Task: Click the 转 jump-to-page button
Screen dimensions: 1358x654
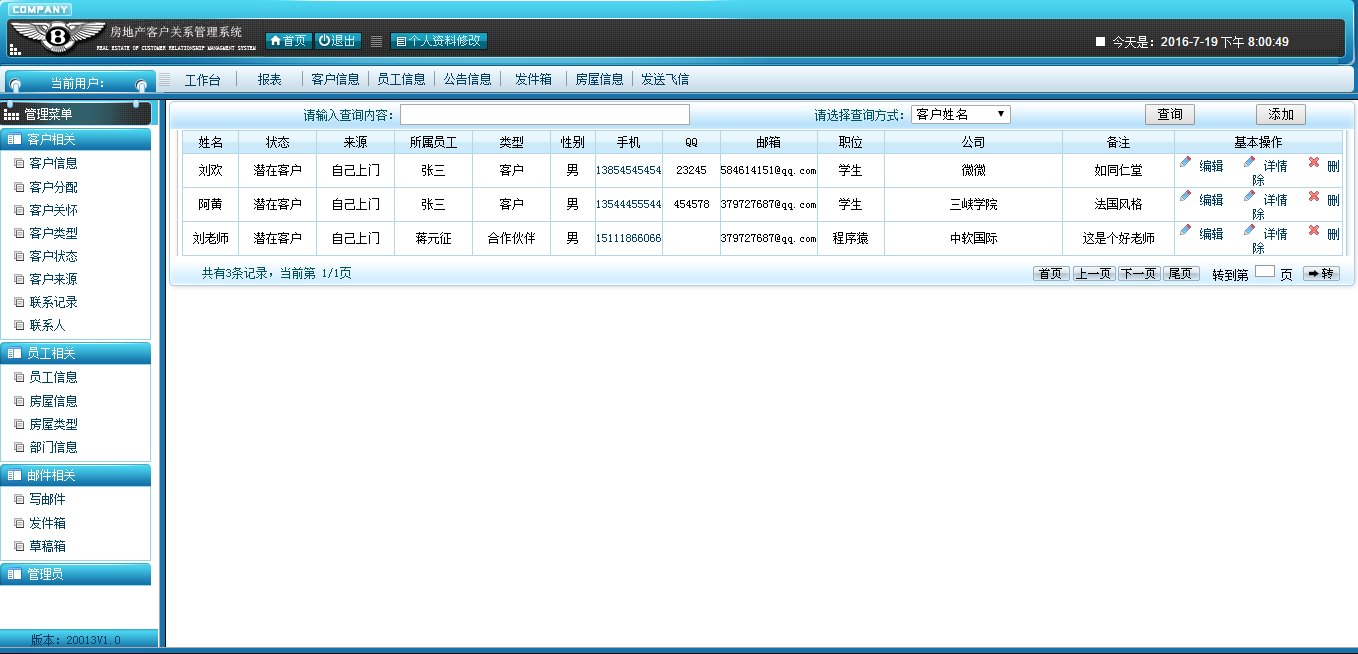Action: coord(1321,273)
